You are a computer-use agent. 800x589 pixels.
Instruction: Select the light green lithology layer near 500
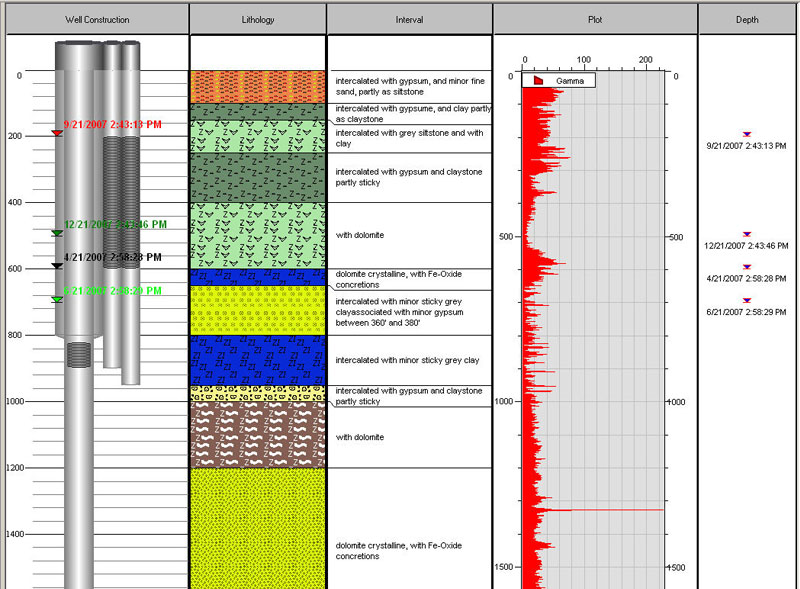tap(258, 235)
